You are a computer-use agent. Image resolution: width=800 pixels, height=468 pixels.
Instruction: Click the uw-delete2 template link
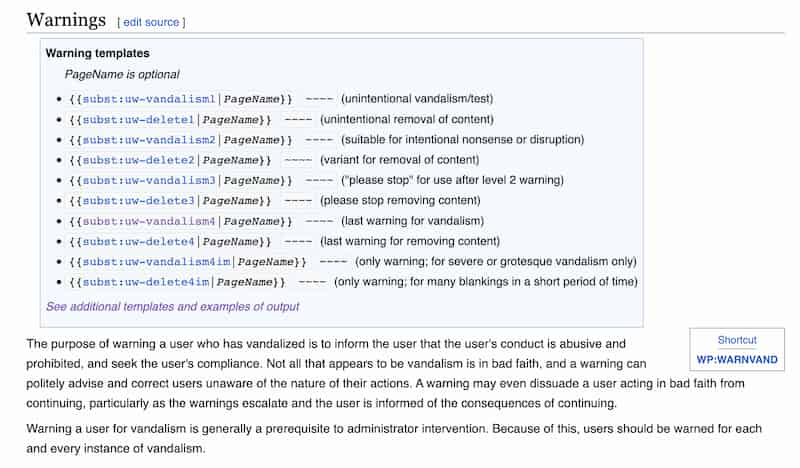(138, 160)
